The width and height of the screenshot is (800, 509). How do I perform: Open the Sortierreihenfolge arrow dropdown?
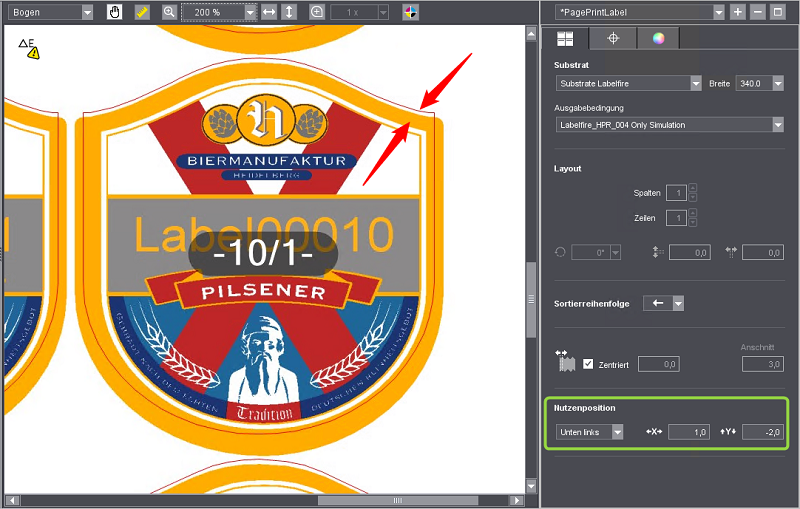pyautogui.click(x=678, y=303)
